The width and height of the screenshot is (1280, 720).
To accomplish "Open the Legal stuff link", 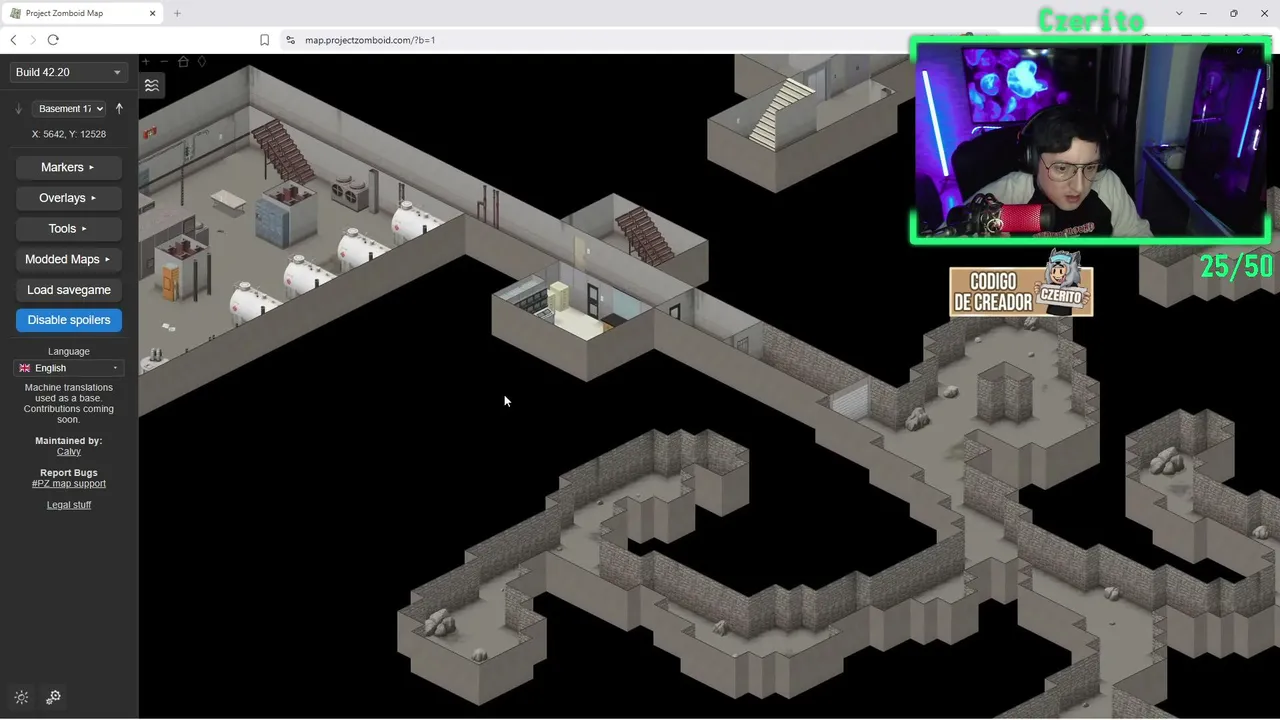I will (68, 505).
